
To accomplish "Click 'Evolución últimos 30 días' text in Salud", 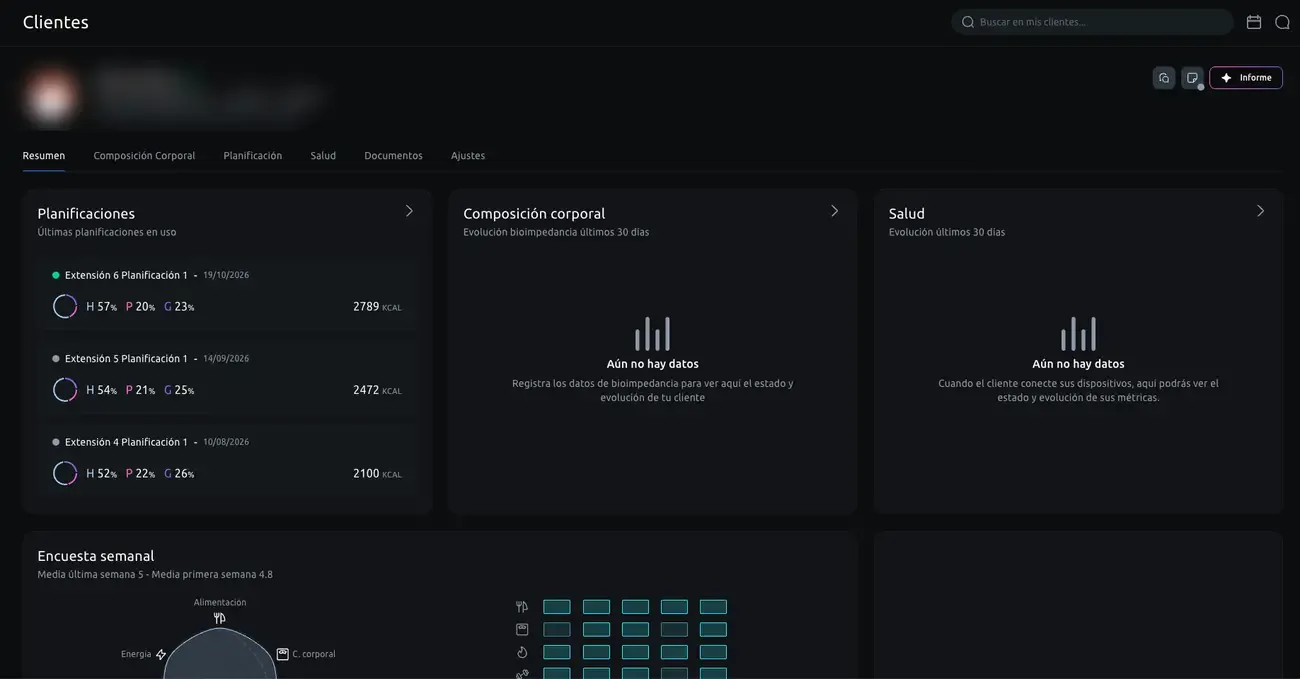I will (x=947, y=232).
